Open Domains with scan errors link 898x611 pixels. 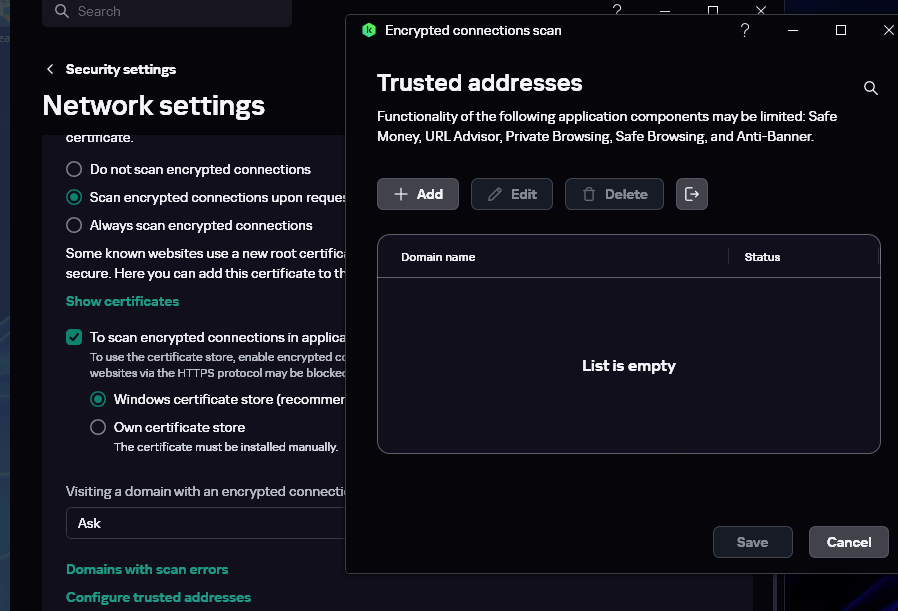147,569
